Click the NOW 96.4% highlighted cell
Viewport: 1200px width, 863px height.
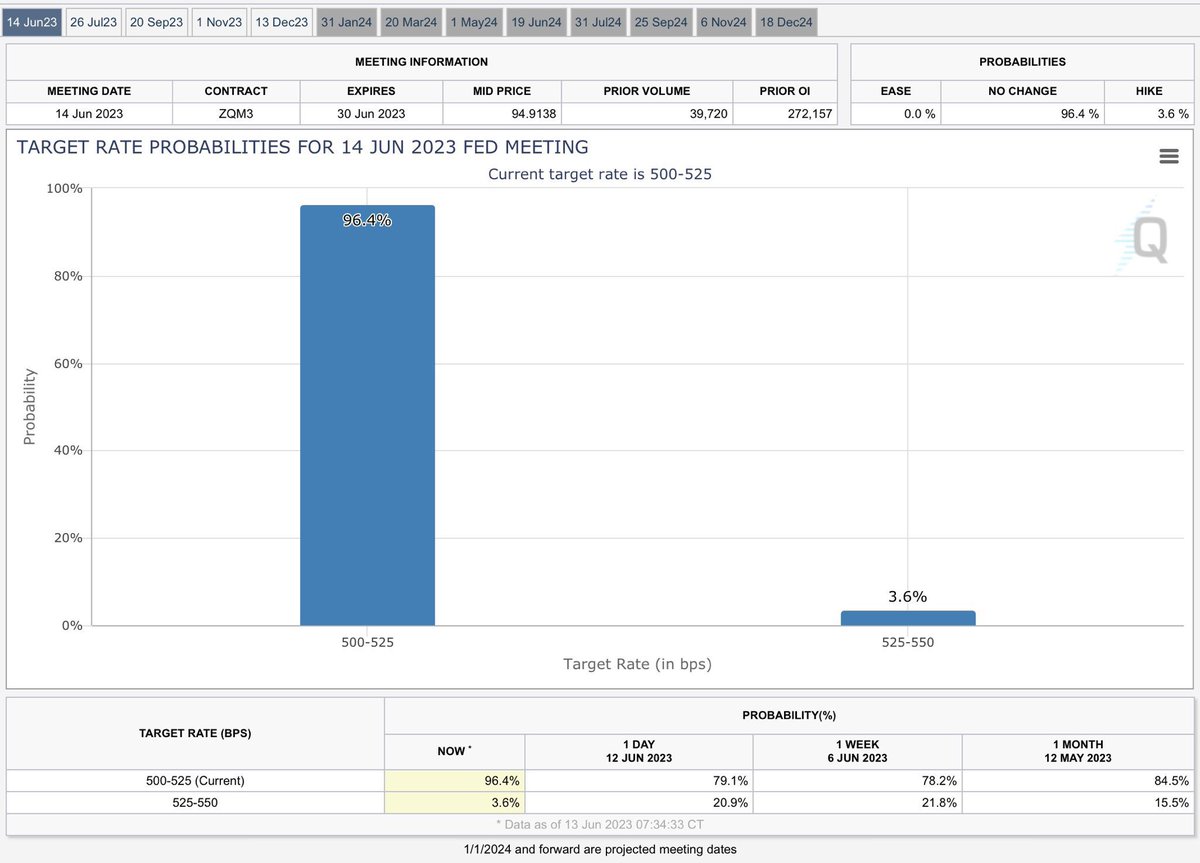454,780
